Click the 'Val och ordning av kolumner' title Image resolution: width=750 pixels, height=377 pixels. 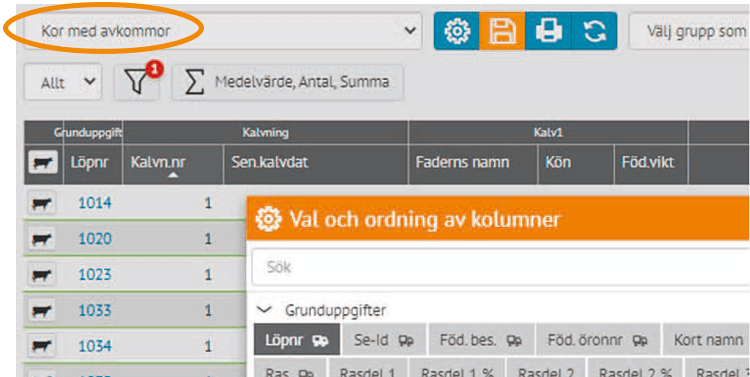(424, 219)
